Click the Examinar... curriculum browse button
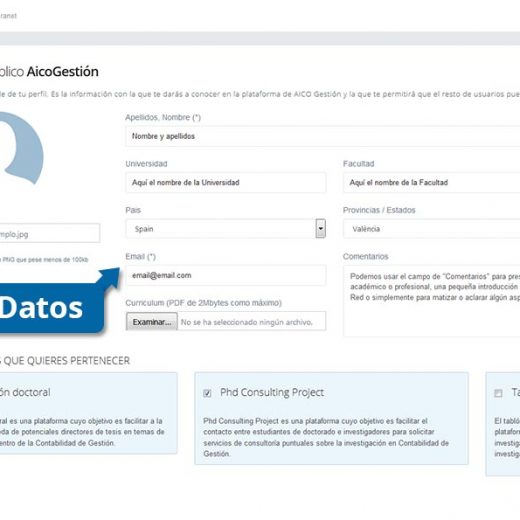The height and width of the screenshot is (520, 520). pyautogui.click(x=152, y=322)
